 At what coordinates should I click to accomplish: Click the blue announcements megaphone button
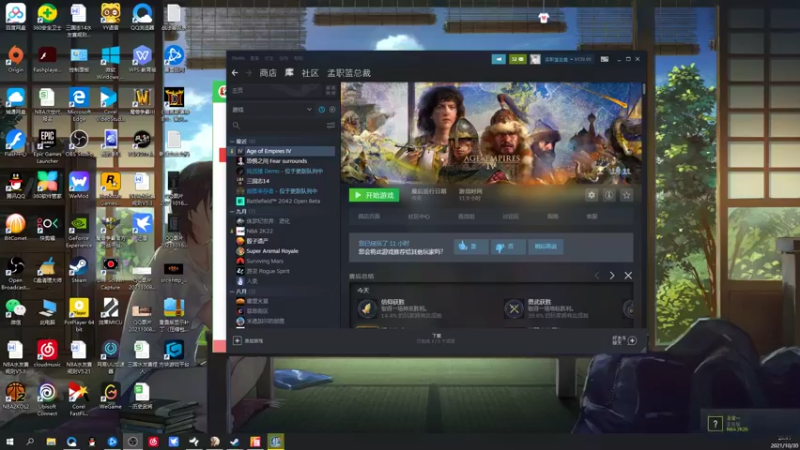498,59
